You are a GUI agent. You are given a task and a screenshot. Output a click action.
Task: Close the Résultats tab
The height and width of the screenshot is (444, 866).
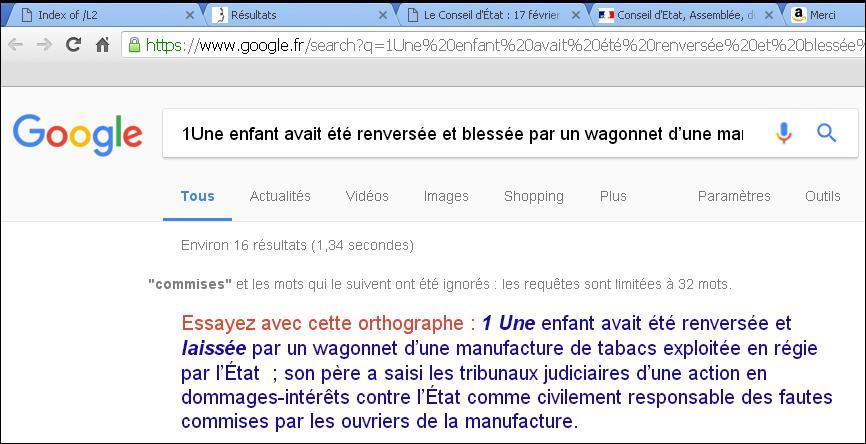383,15
